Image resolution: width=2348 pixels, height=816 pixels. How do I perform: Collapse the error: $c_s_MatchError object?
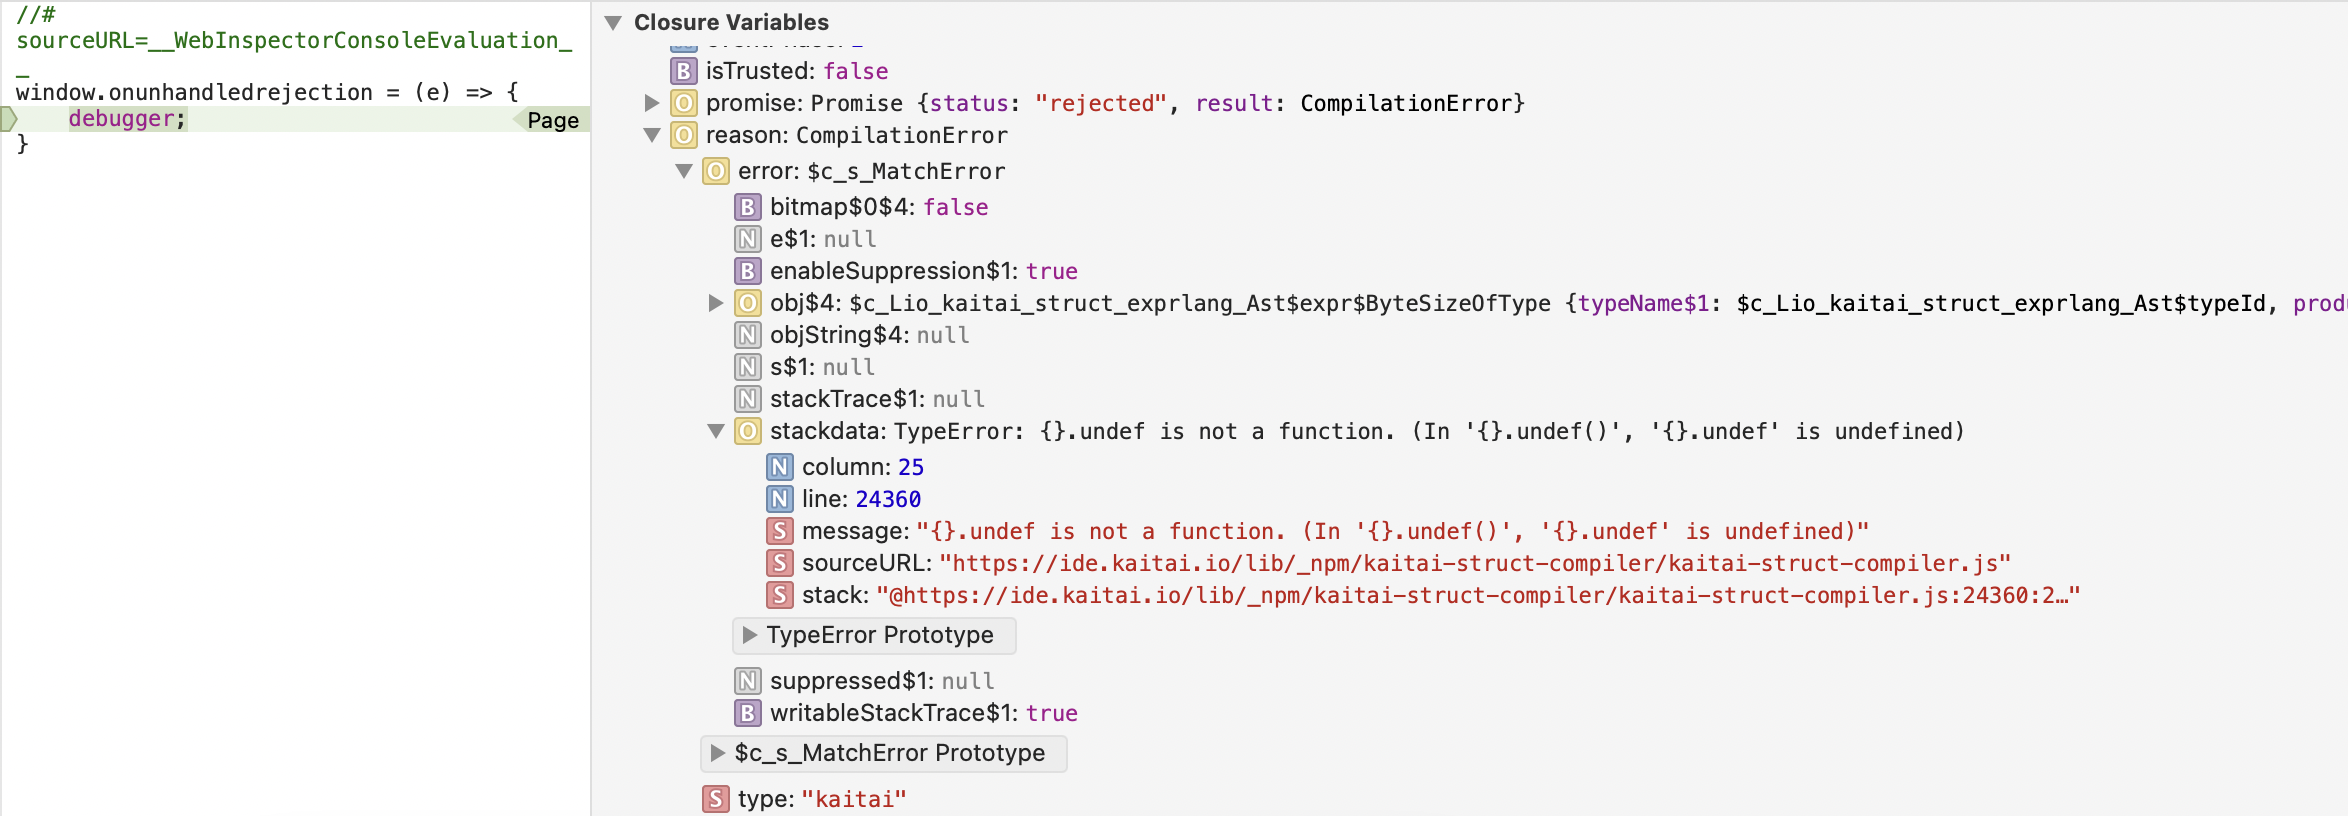click(684, 171)
